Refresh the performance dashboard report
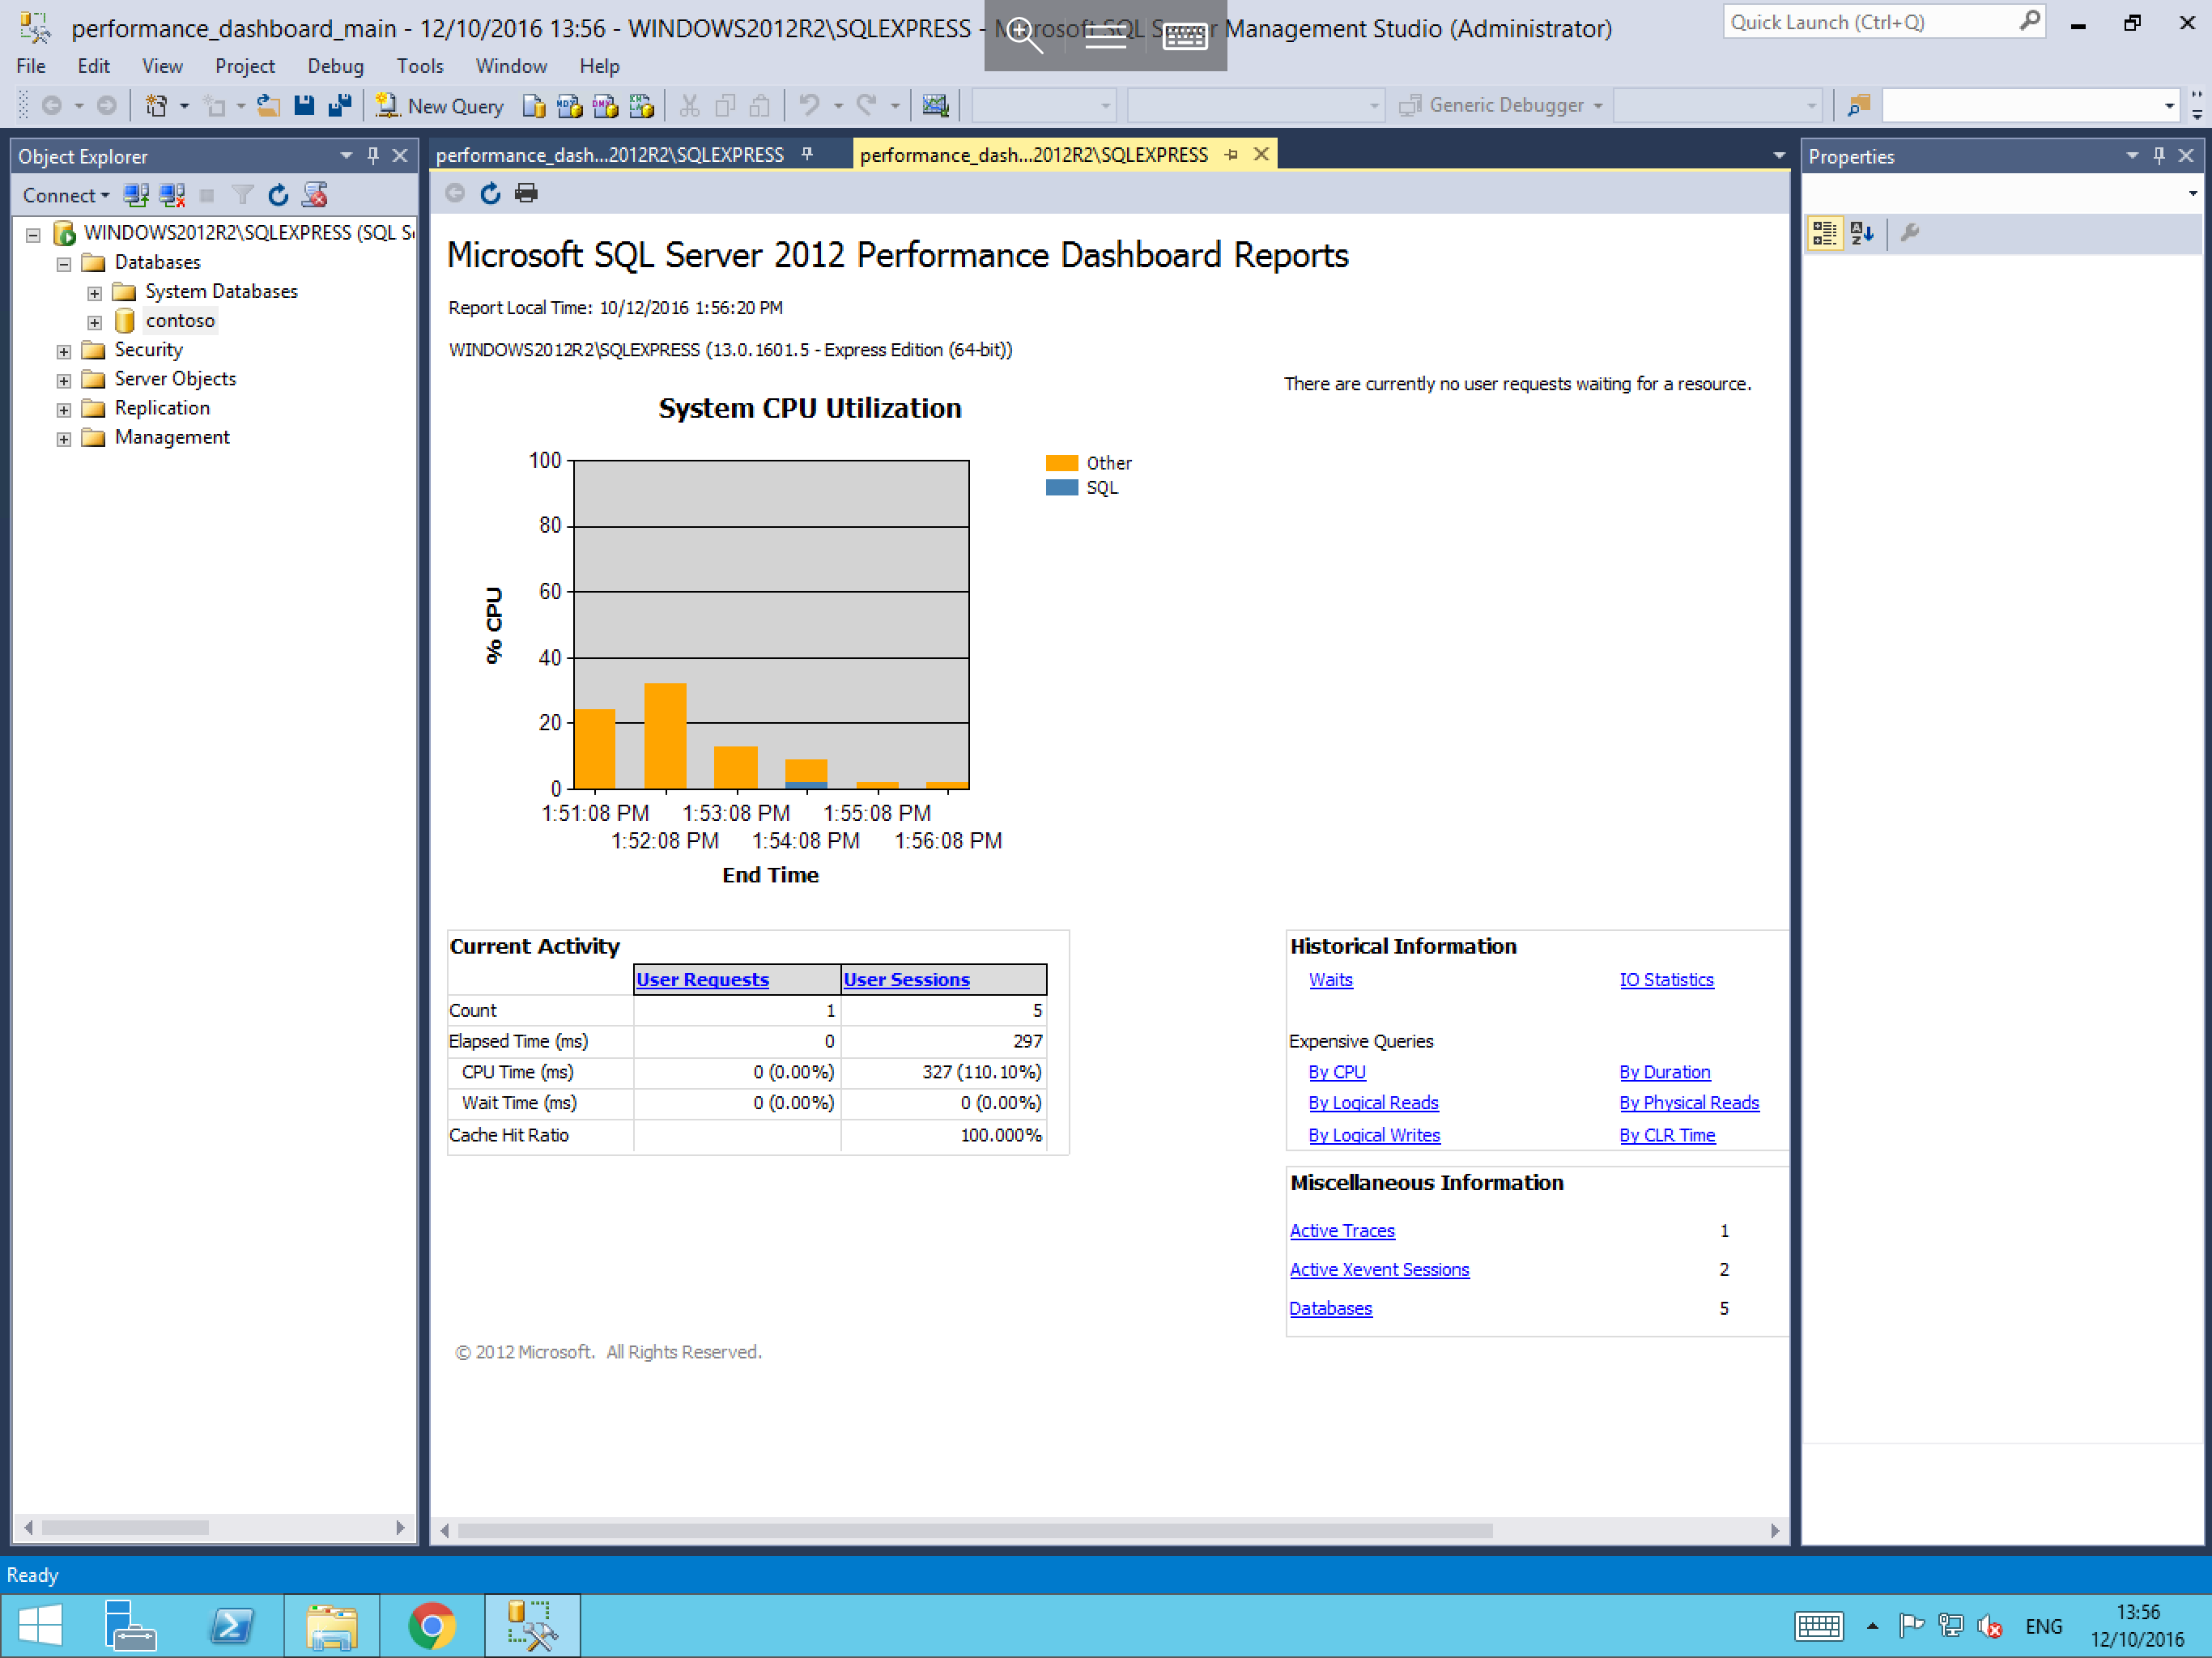Viewport: 2212px width, 1658px height. (x=490, y=193)
